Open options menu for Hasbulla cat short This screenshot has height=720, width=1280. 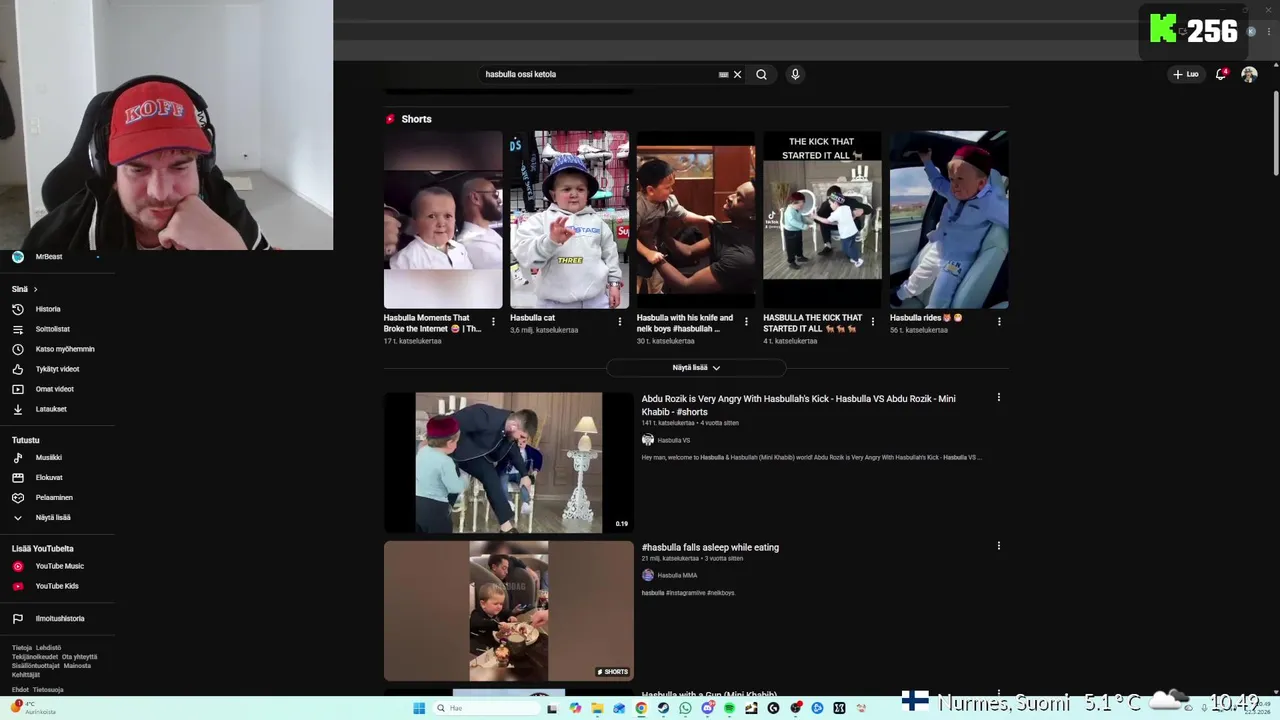click(x=619, y=322)
